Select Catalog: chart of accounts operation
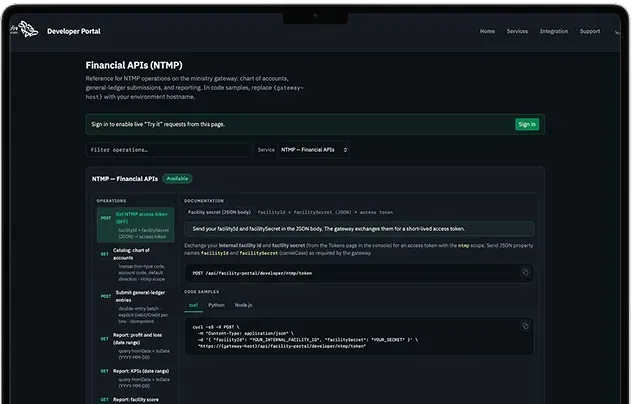 pyautogui.click(x=135, y=264)
